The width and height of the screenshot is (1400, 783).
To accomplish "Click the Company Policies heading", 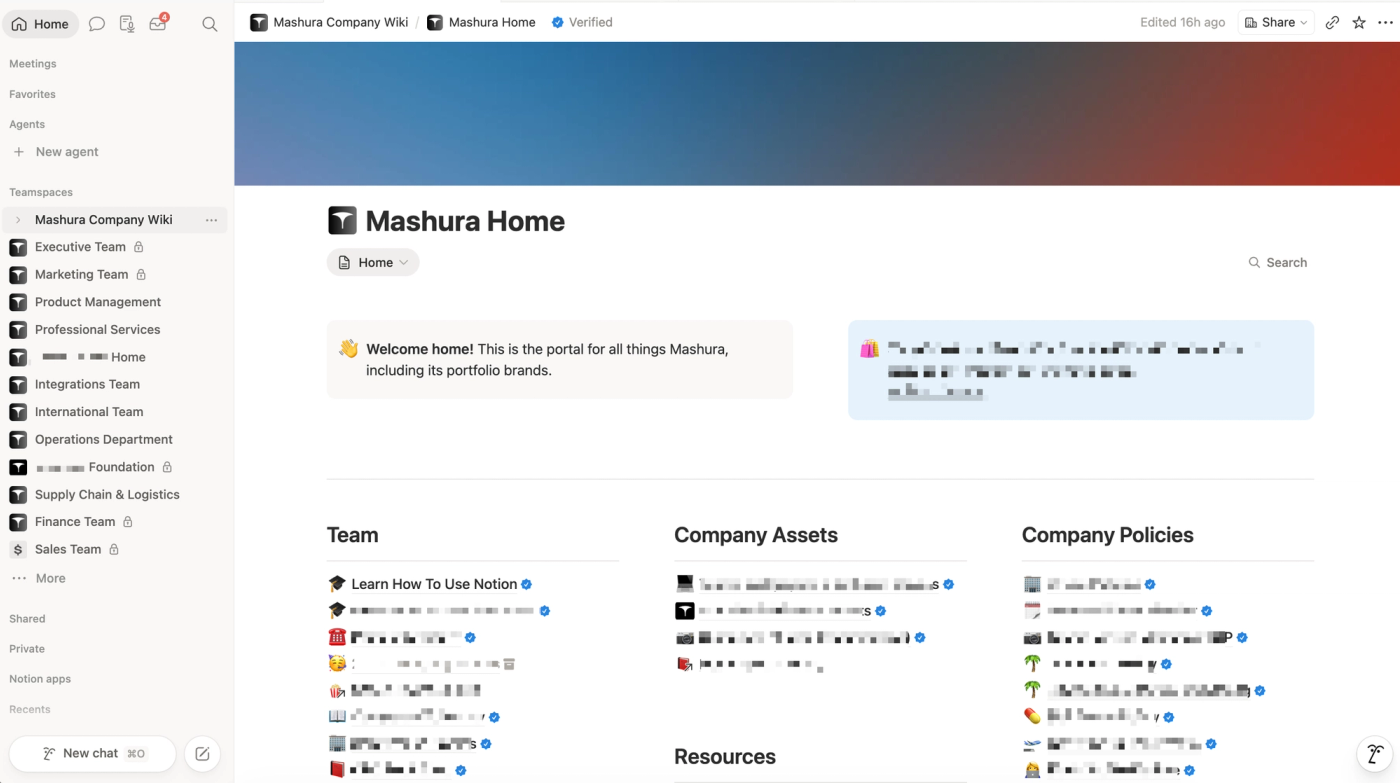I will pyautogui.click(x=1108, y=535).
